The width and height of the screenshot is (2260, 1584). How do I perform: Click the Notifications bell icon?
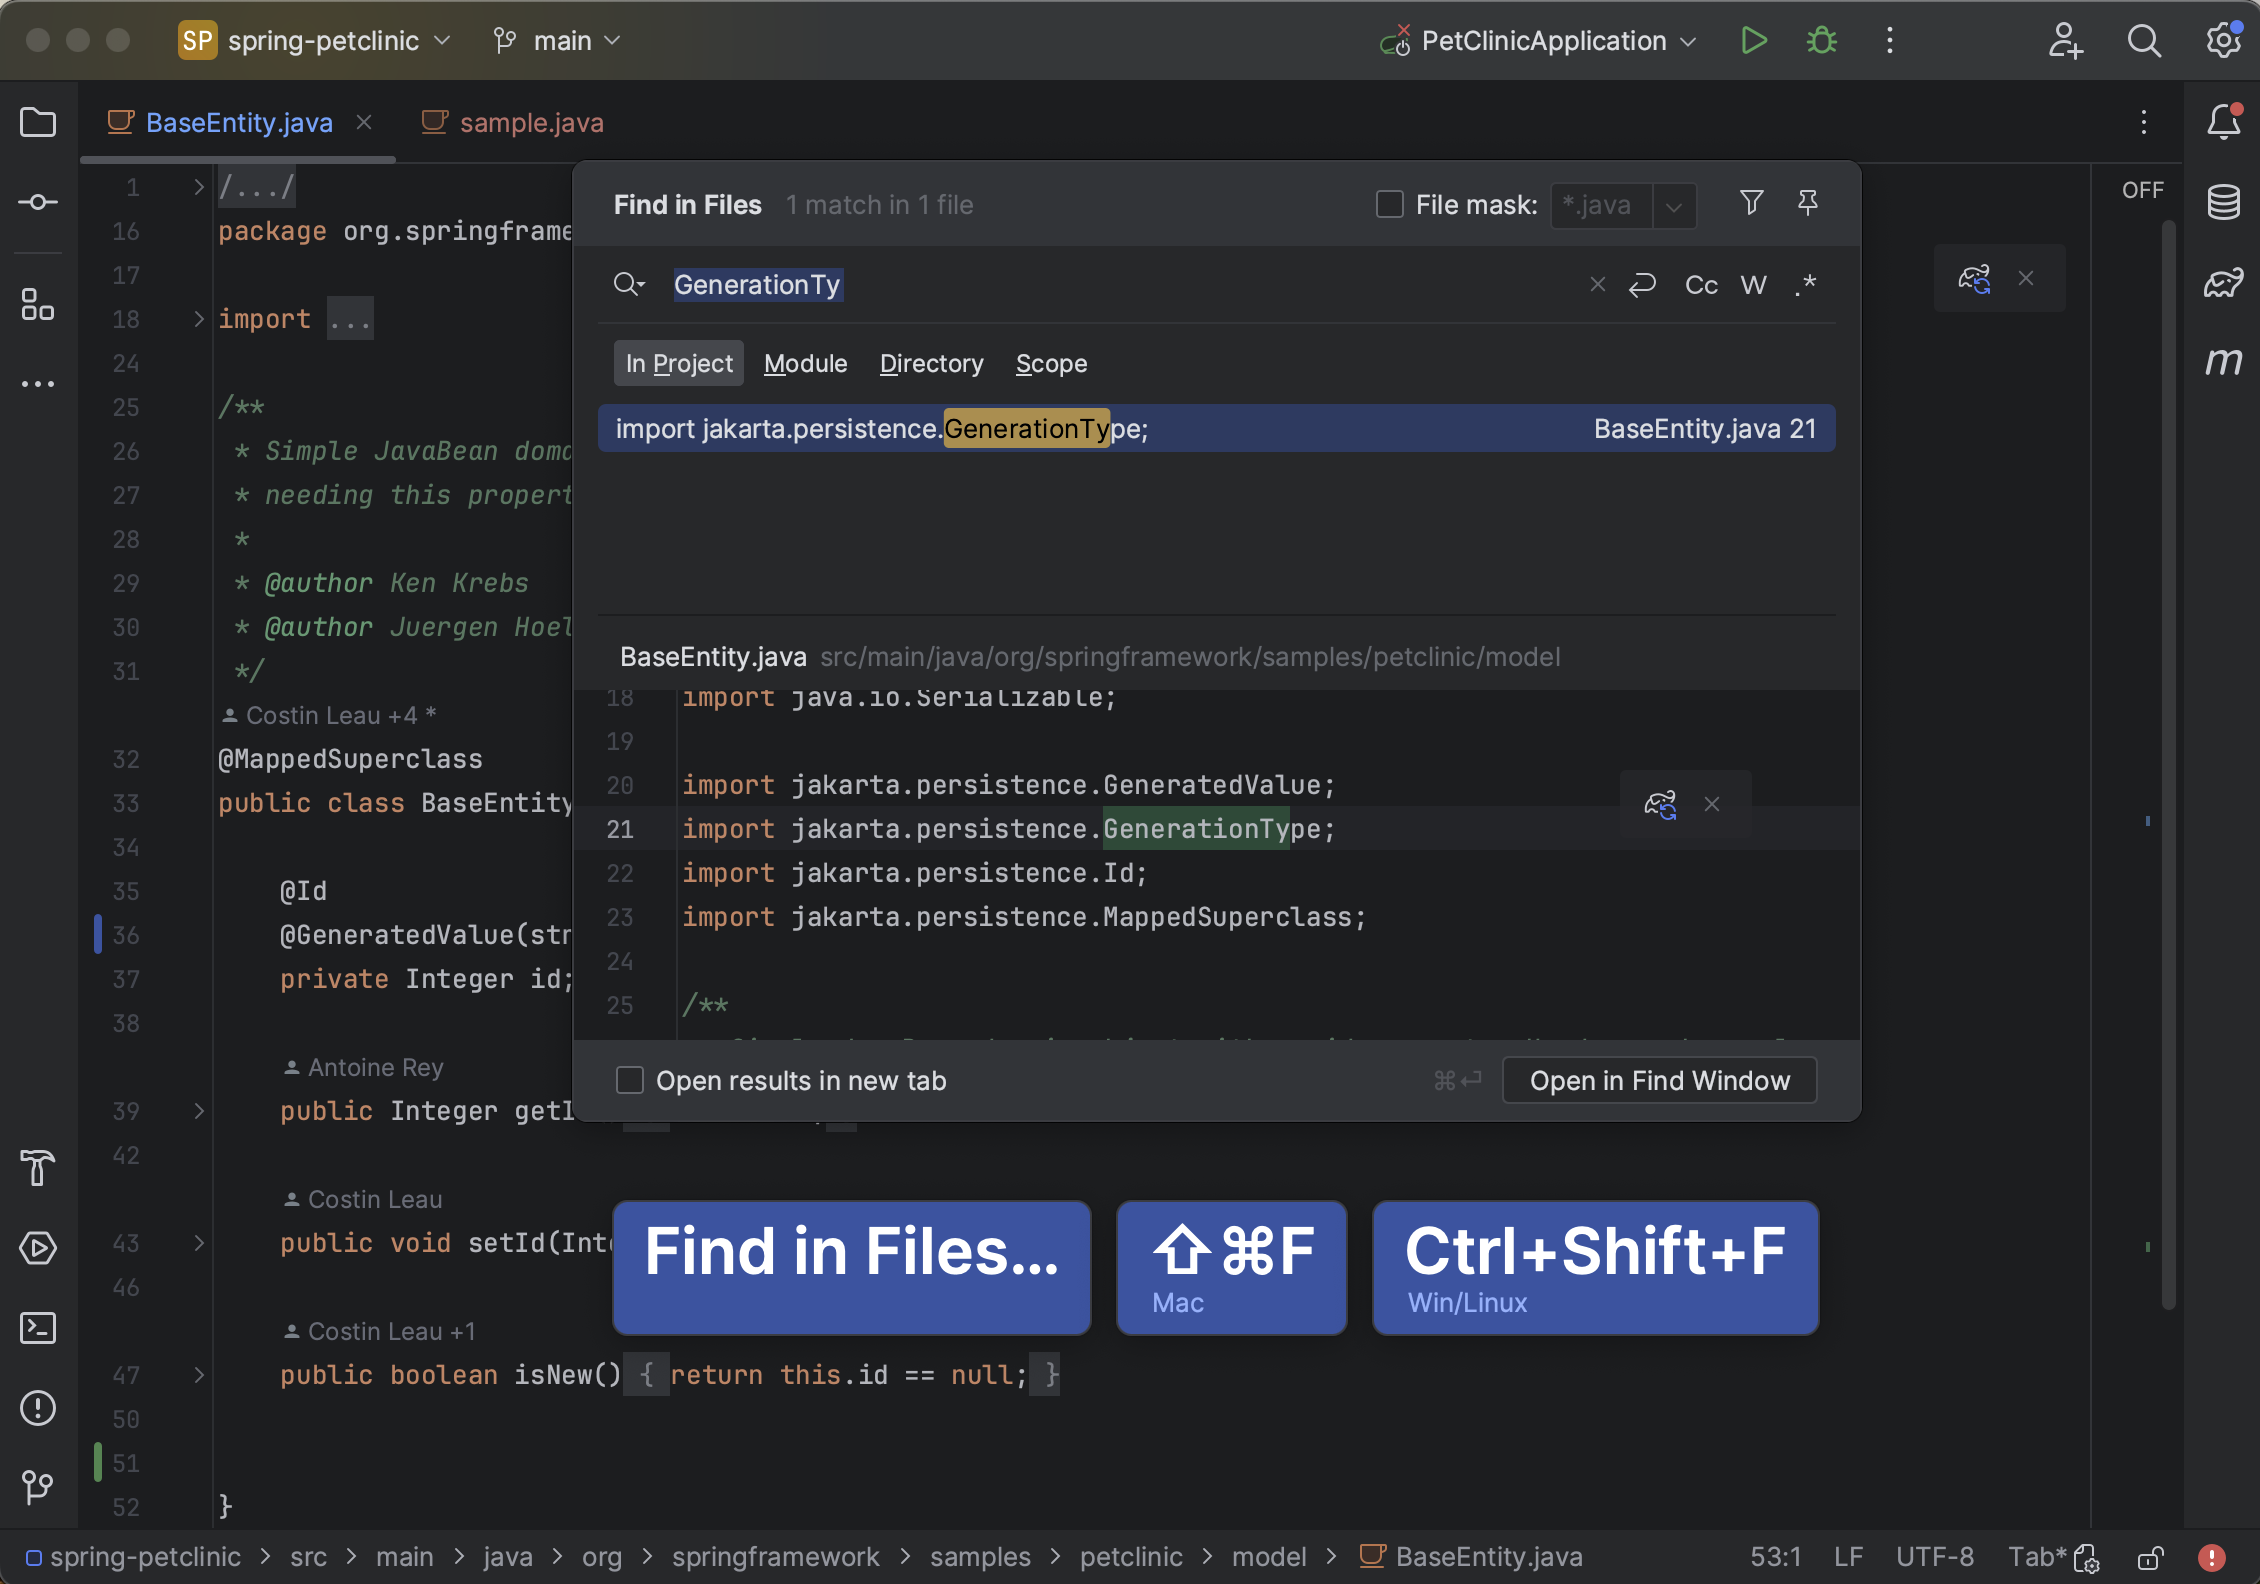(2224, 122)
